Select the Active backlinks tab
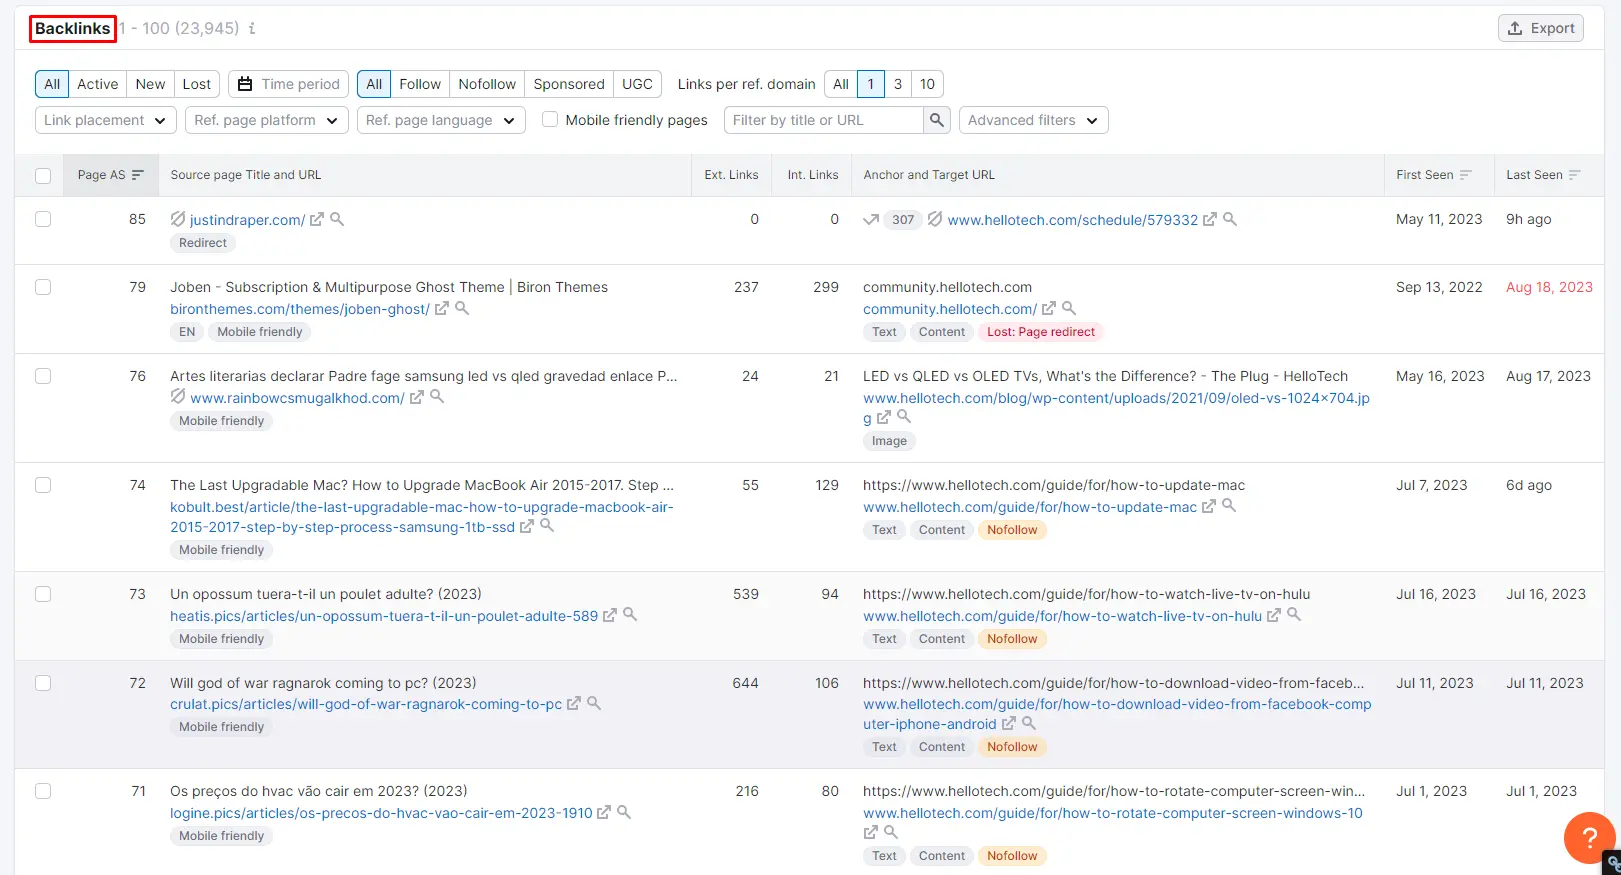The width and height of the screenshot is (1621, 875). [x=98, y=84]
